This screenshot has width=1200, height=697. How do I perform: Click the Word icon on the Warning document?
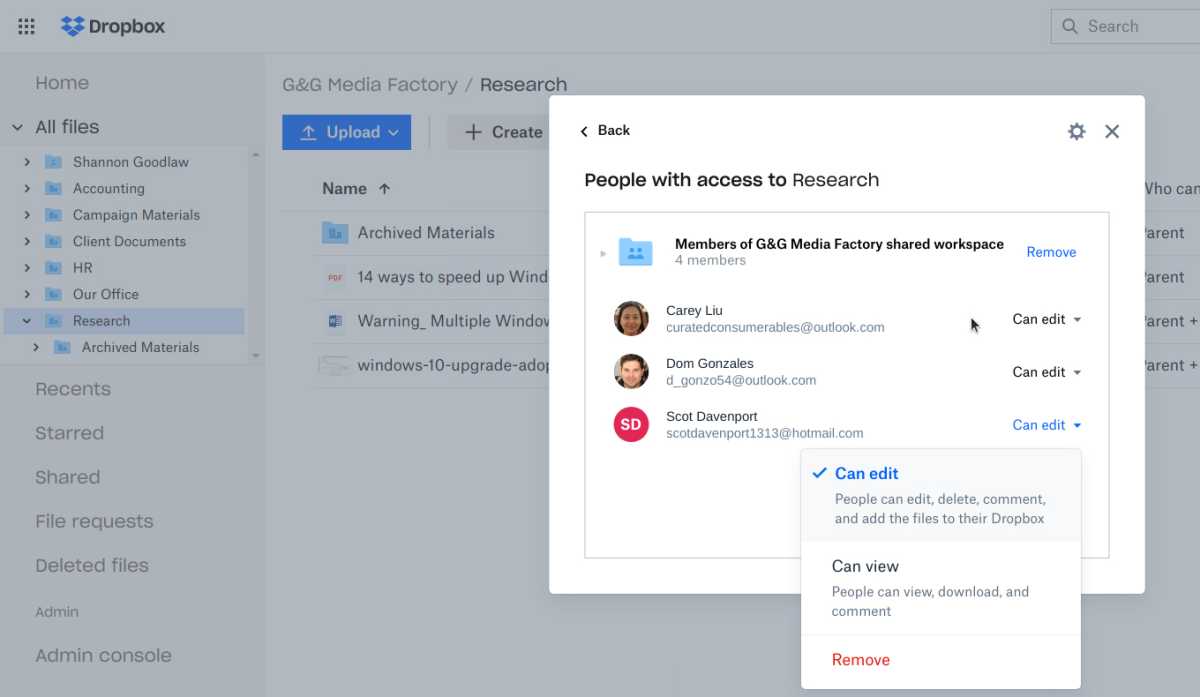pos(334,321)
